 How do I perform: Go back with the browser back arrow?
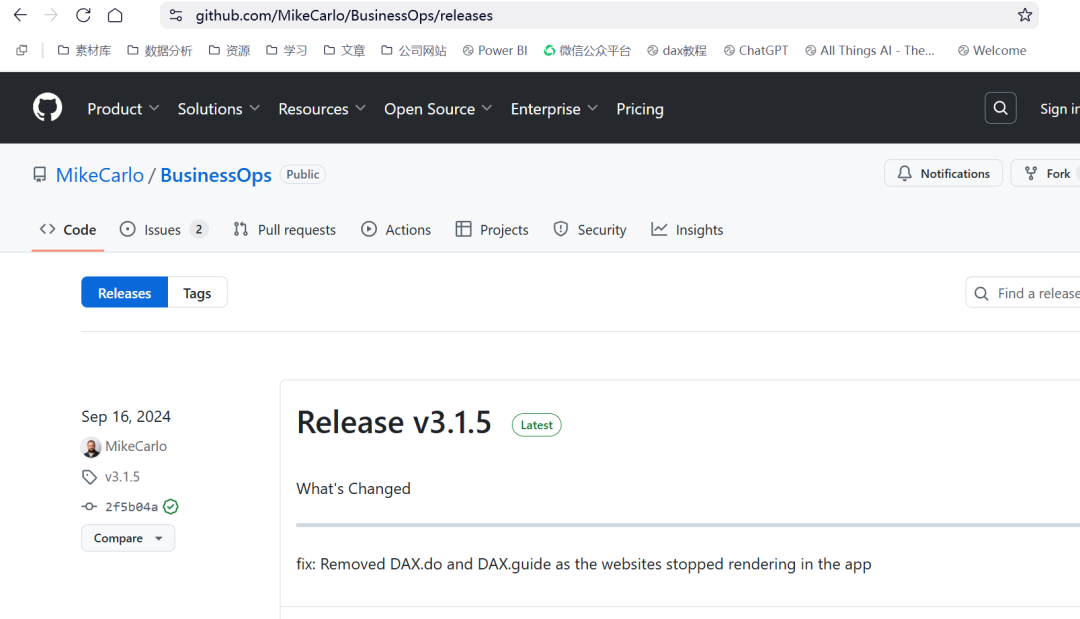tap(20, 15)
